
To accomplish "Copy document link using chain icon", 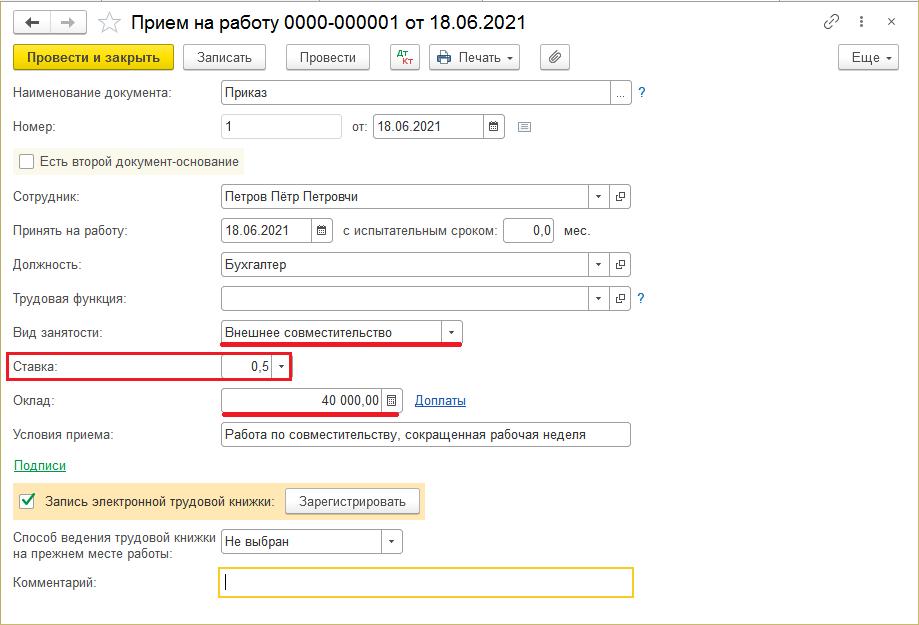I will [x=831, y=22].
